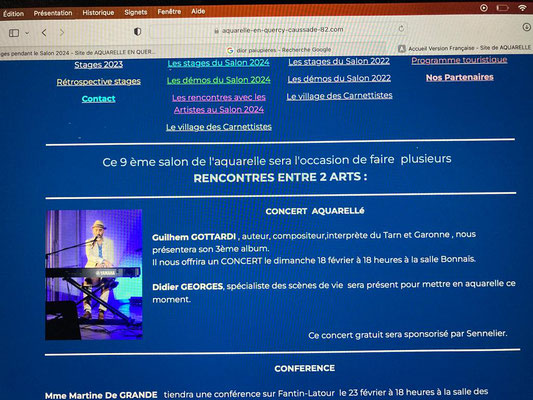Screen dimensions: 533x400
Task: Open Les rencontres avec les Artistes link
Action: 219,103
